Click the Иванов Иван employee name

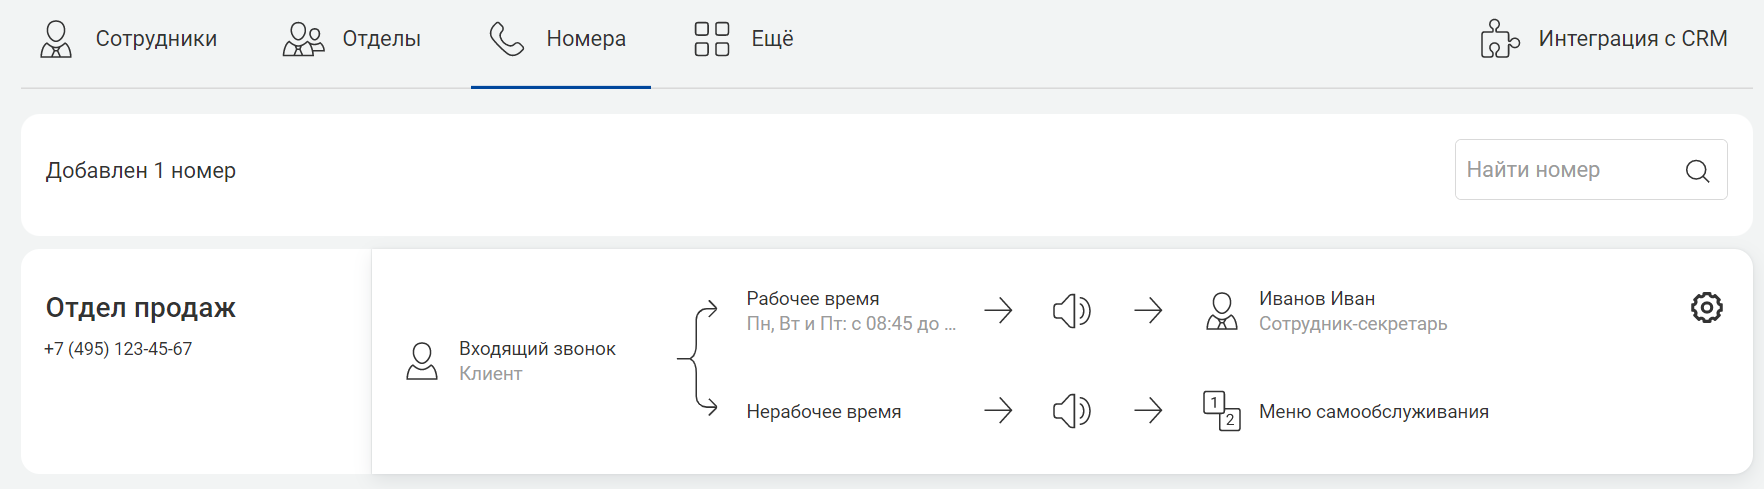point(1317,299)
